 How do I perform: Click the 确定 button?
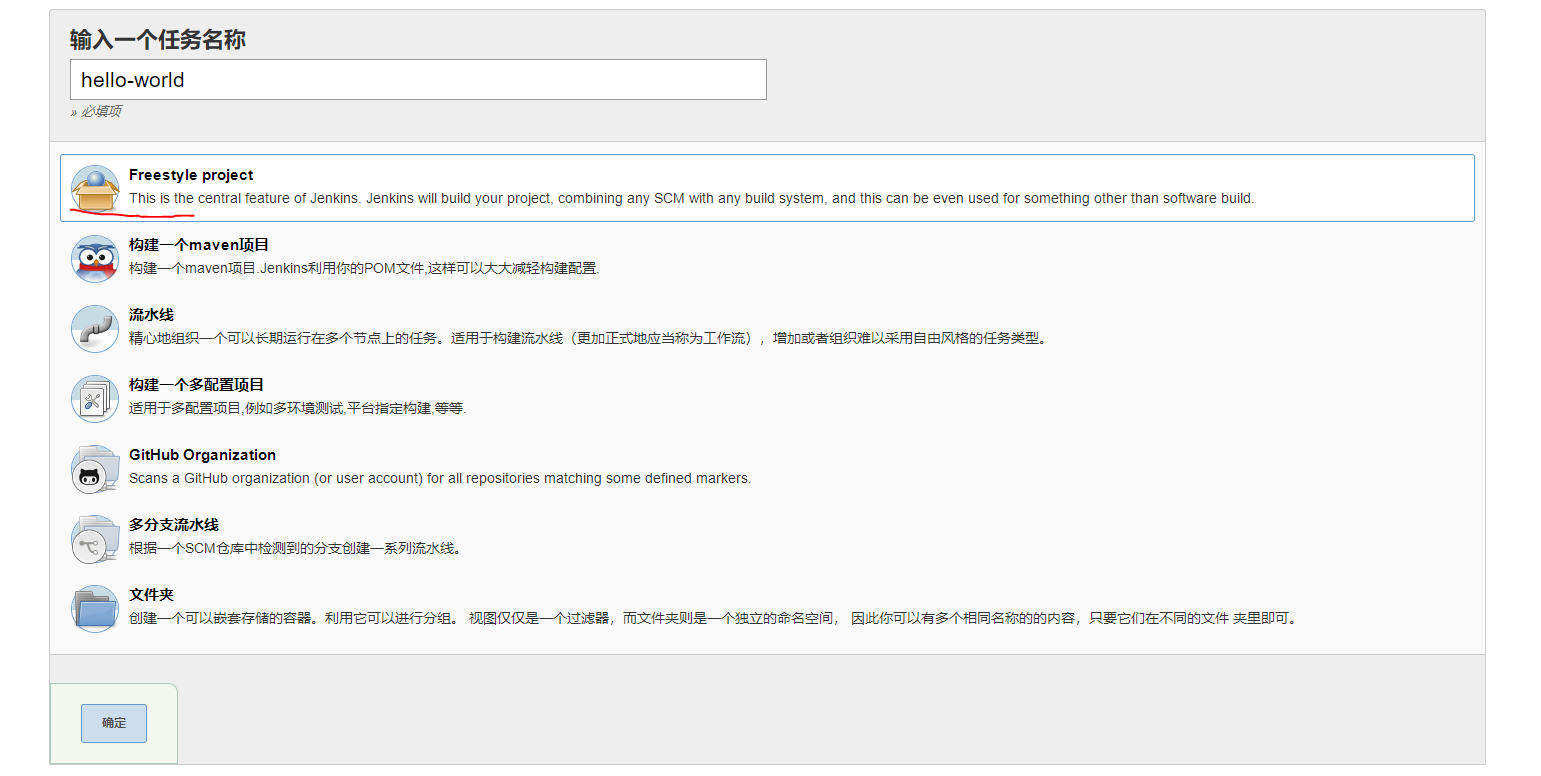tap(114, 723)
